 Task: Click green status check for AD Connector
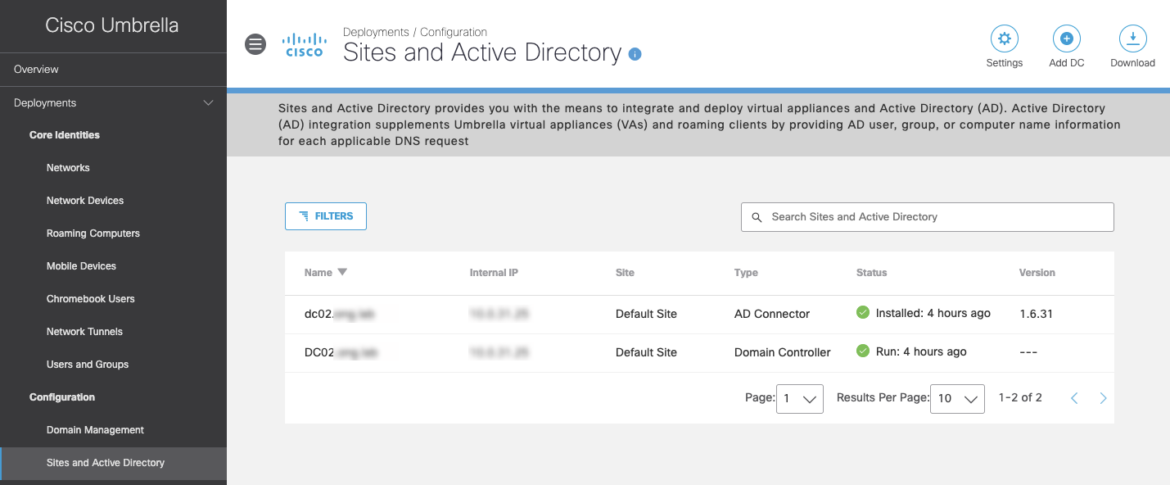[x=863, y=313]
